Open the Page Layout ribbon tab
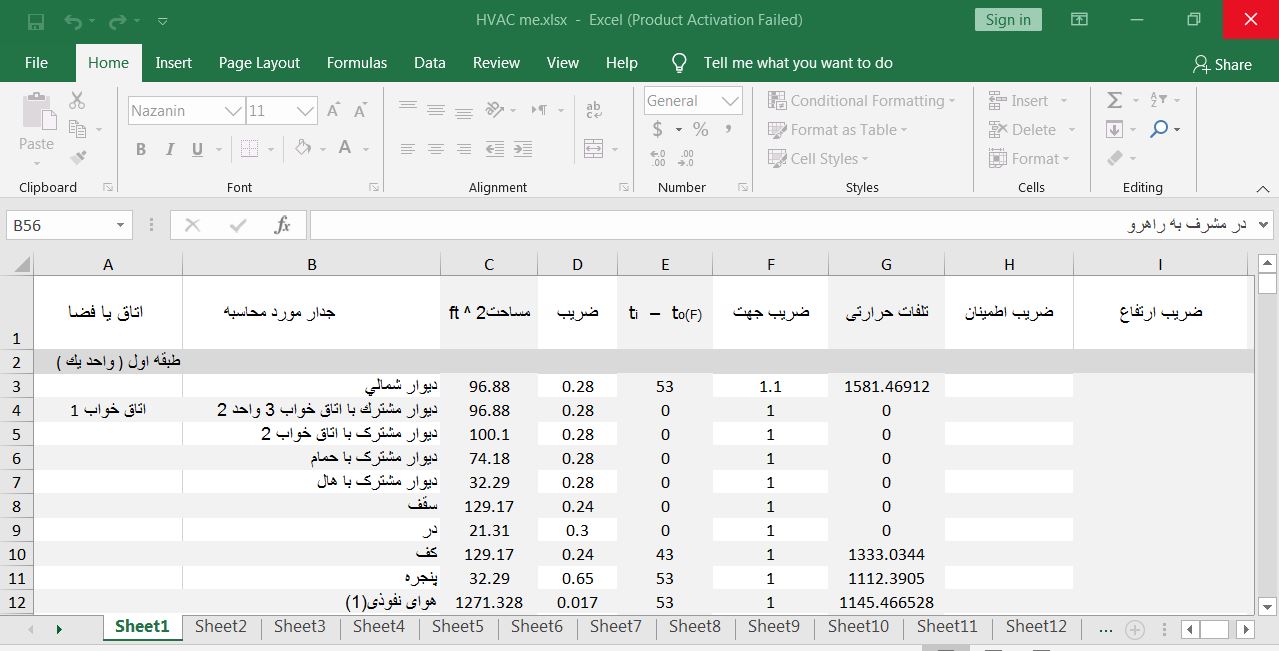 [x=259, y=62]
